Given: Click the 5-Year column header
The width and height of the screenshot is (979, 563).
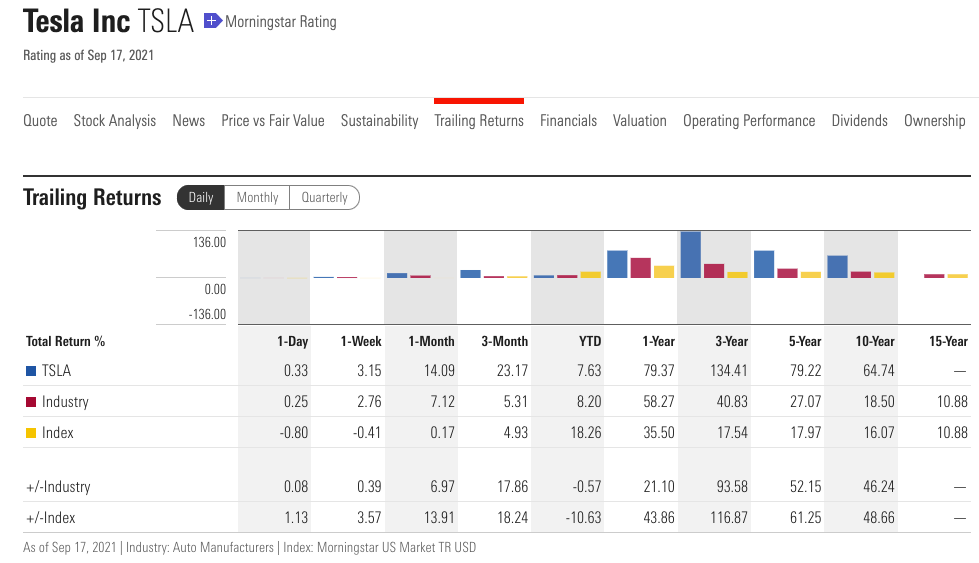Looking at the screenshot, I should pyautogui.click(x=805, y=341).
